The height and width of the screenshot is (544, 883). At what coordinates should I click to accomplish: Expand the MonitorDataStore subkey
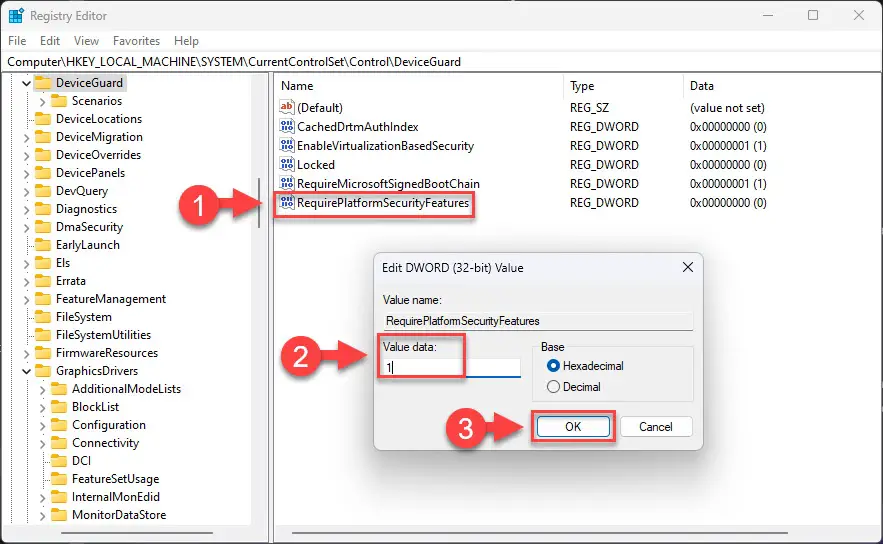[x=42, y=515]
